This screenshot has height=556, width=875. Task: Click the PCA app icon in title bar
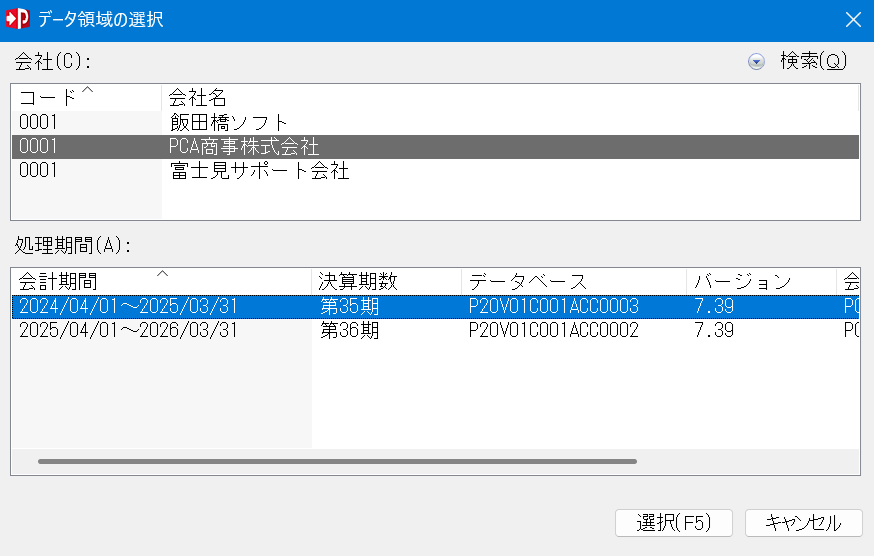point(17,19)
